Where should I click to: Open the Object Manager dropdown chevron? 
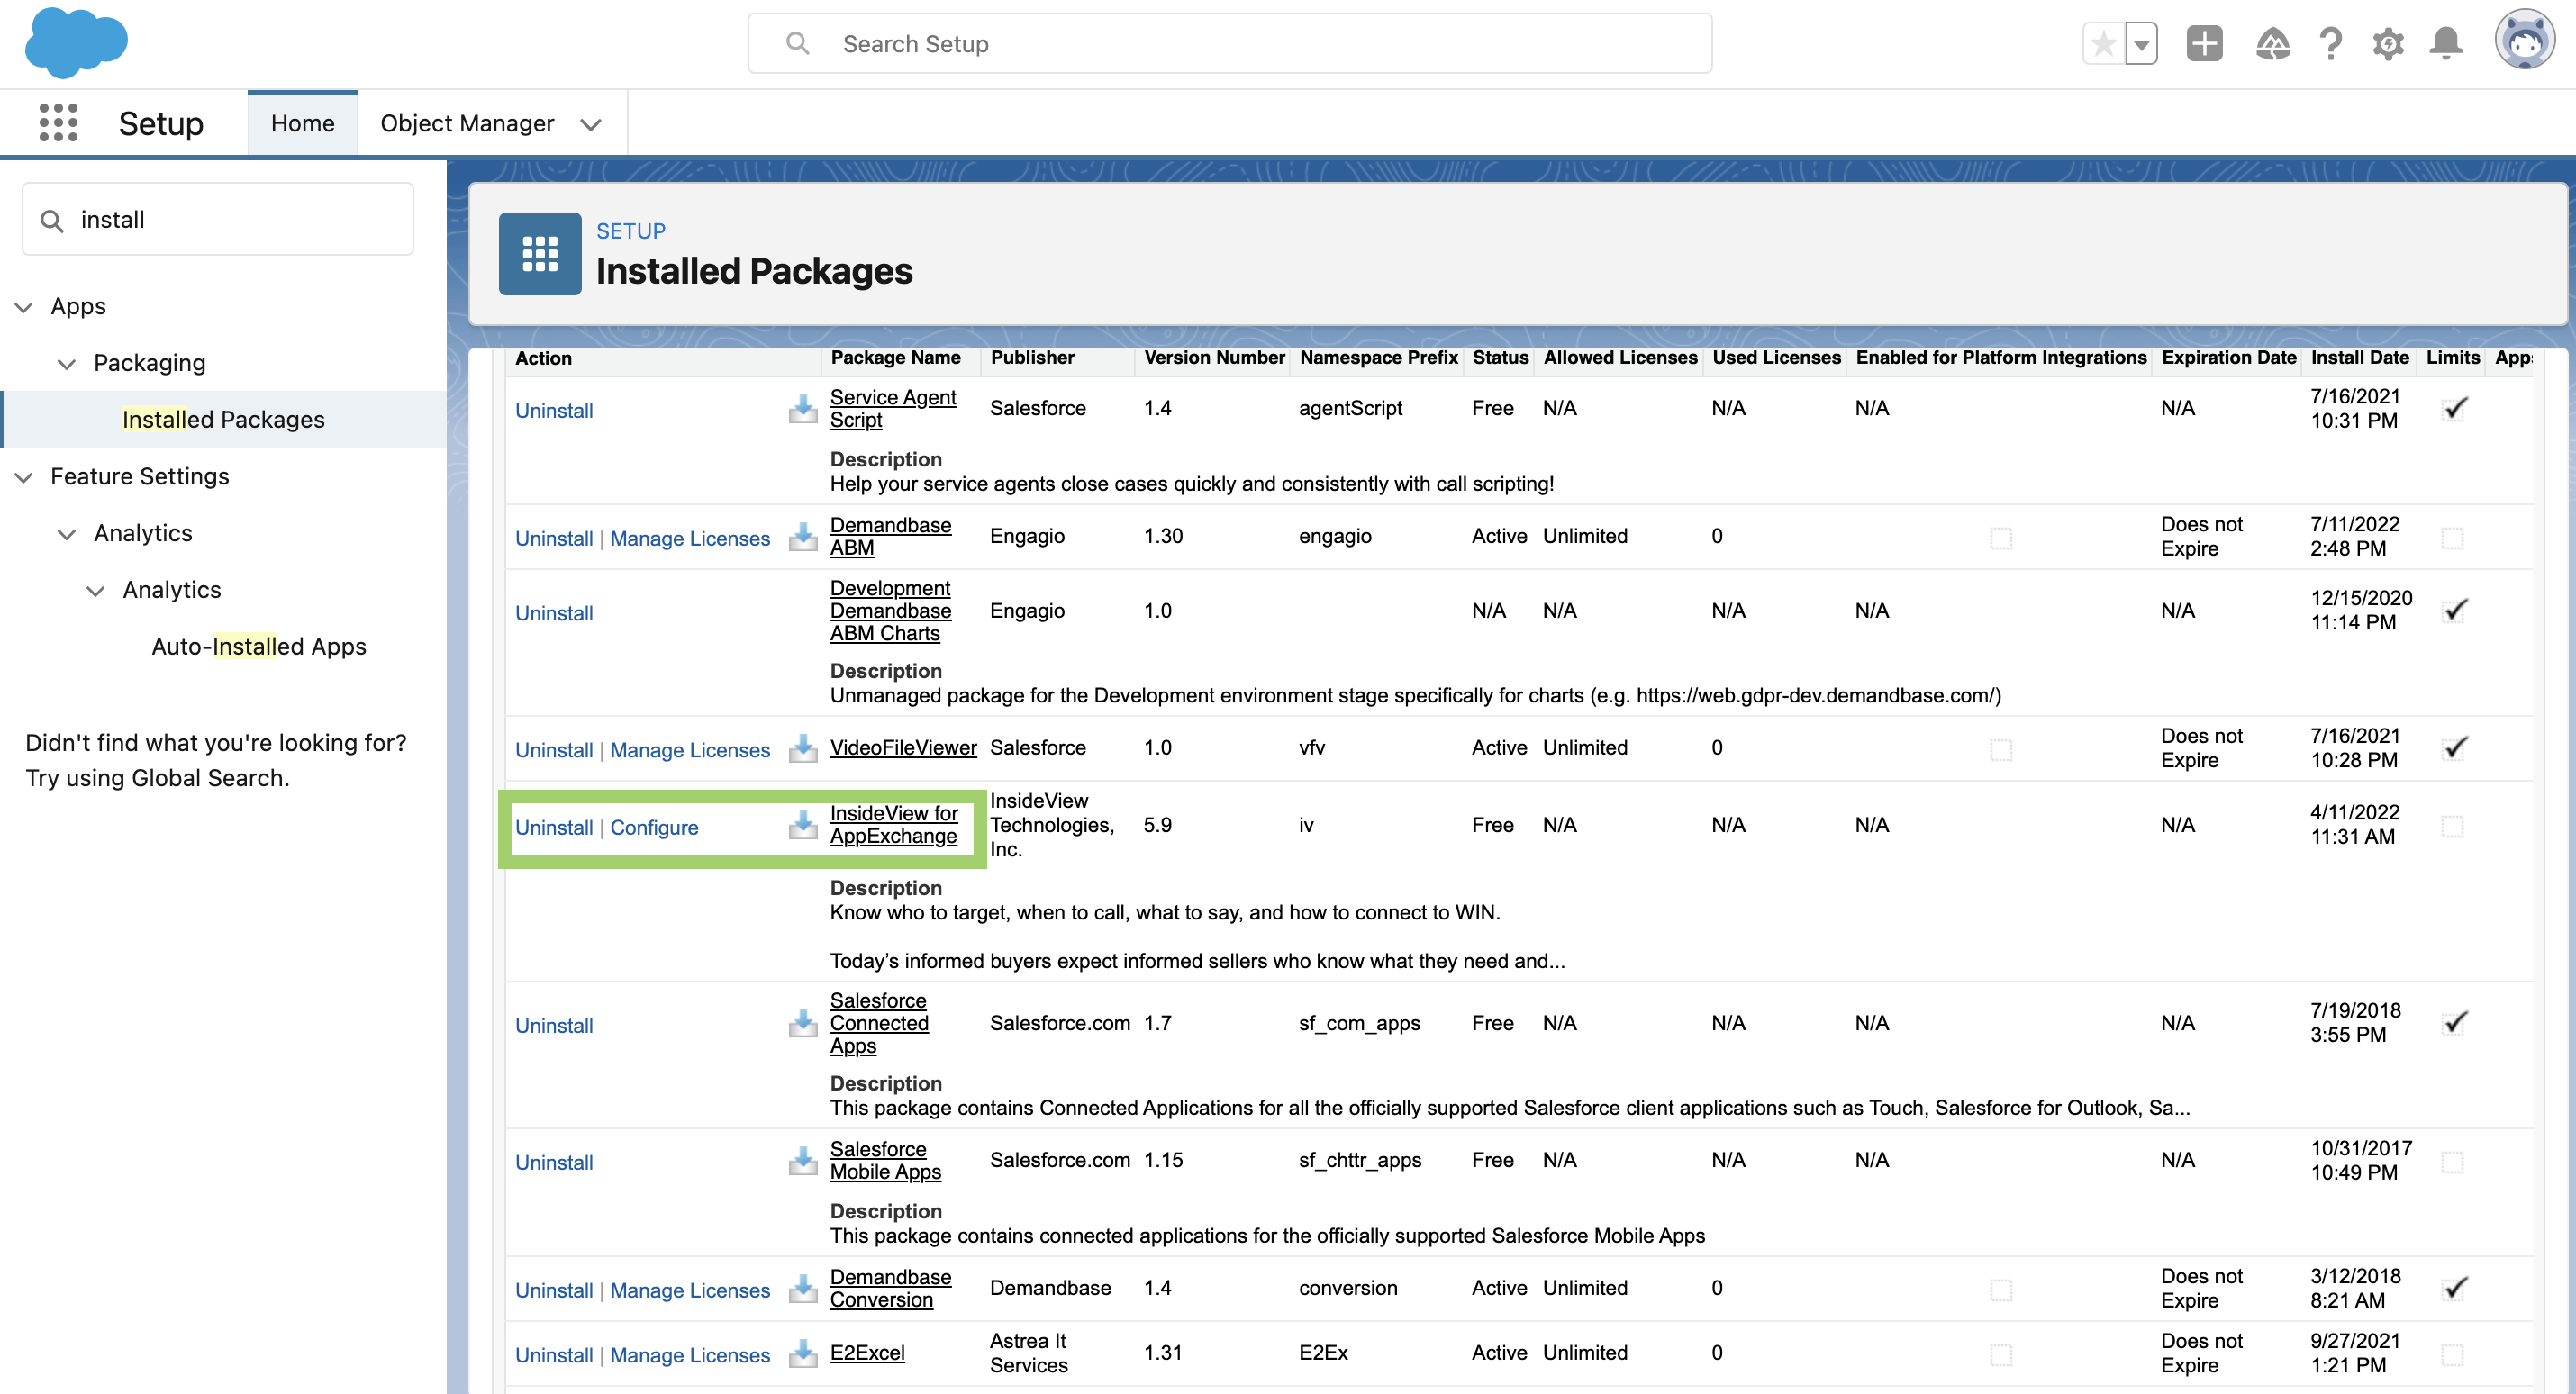tap(591, 124)
